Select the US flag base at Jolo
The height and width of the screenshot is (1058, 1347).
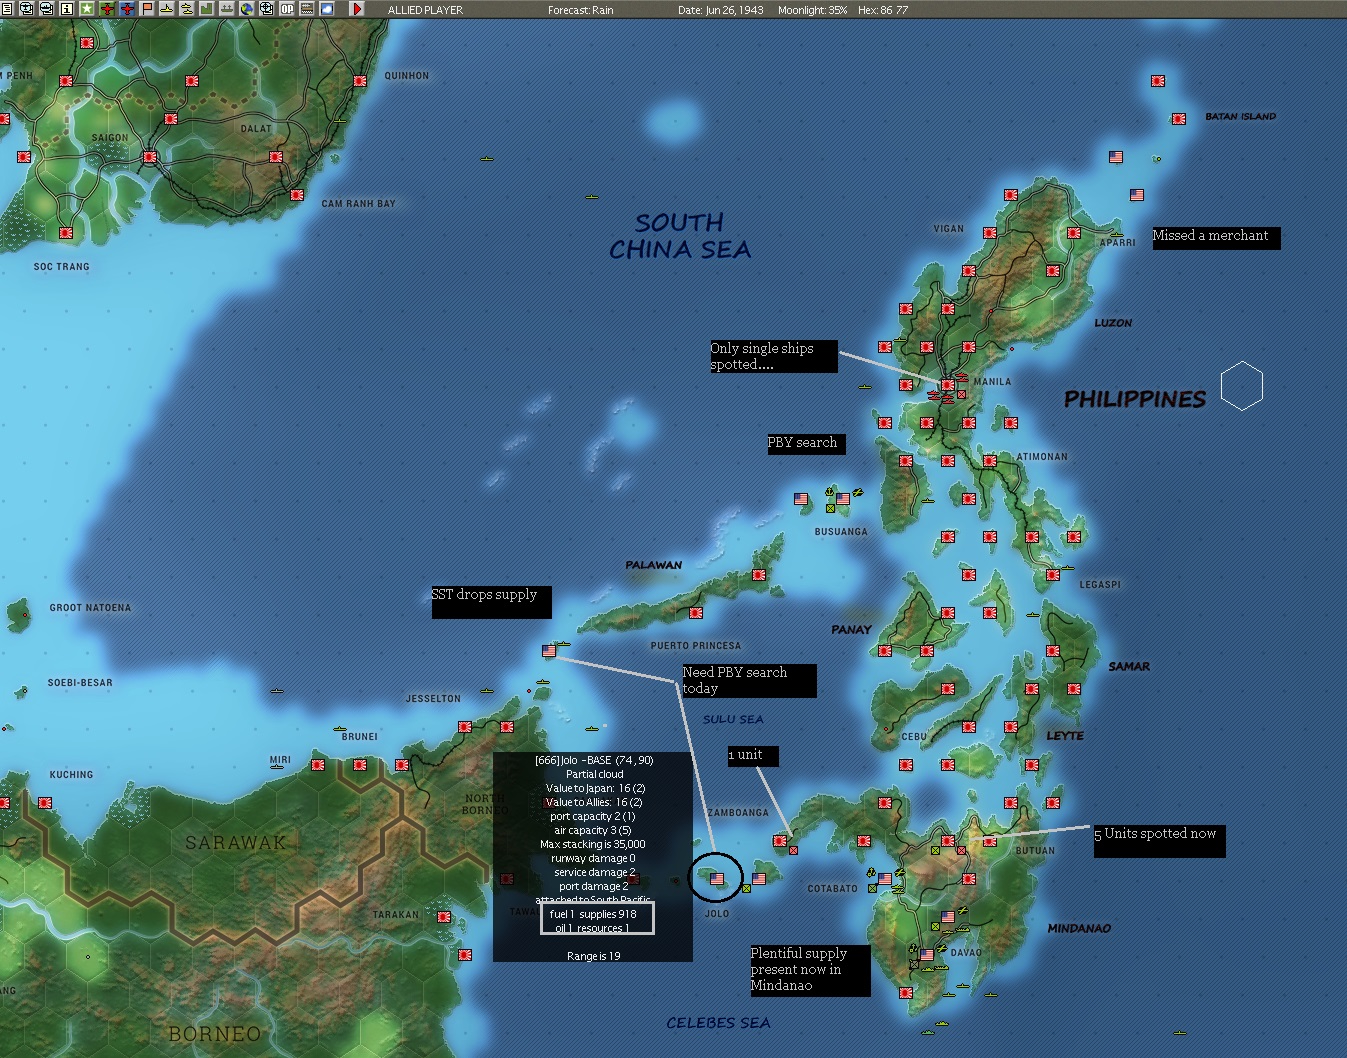click(717, 879)
